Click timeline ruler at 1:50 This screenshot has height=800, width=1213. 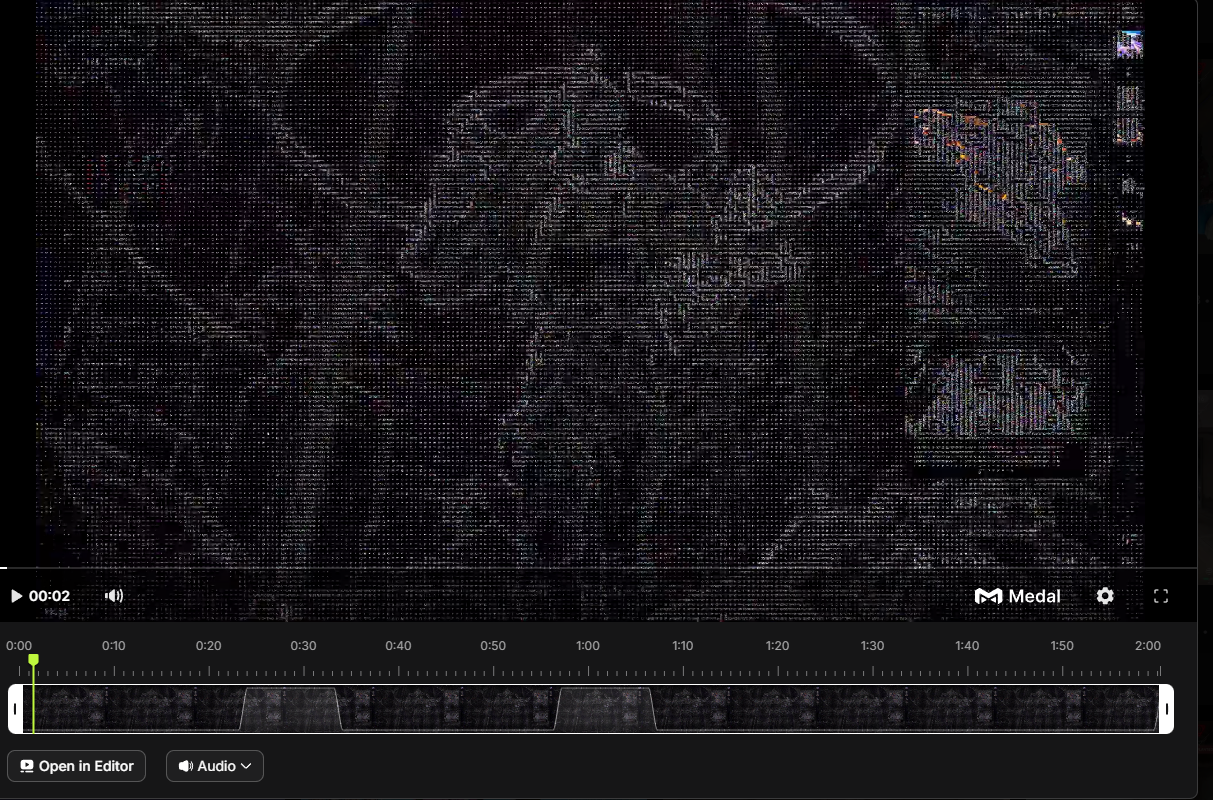click(1062, 646)
